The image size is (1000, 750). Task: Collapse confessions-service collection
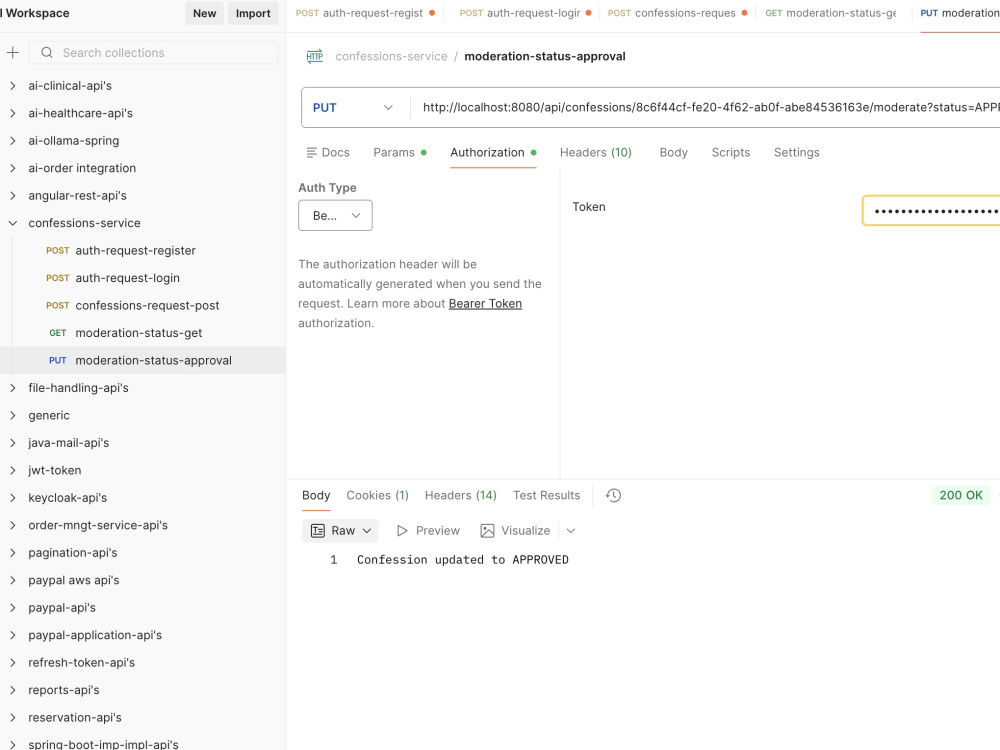[13, 223]
